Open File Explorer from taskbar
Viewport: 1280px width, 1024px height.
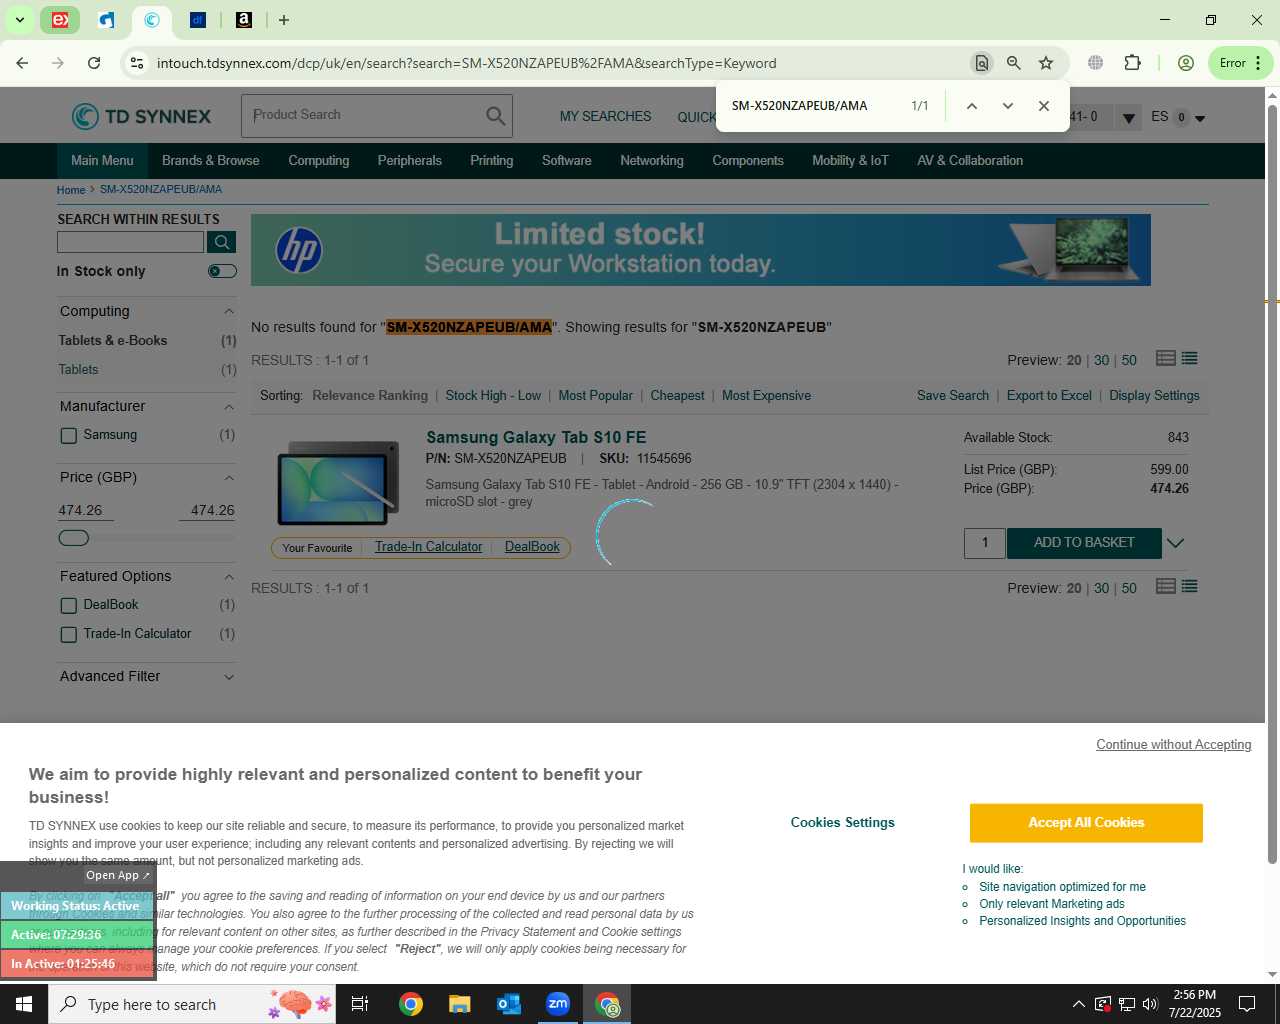[x=459, y=1004]
